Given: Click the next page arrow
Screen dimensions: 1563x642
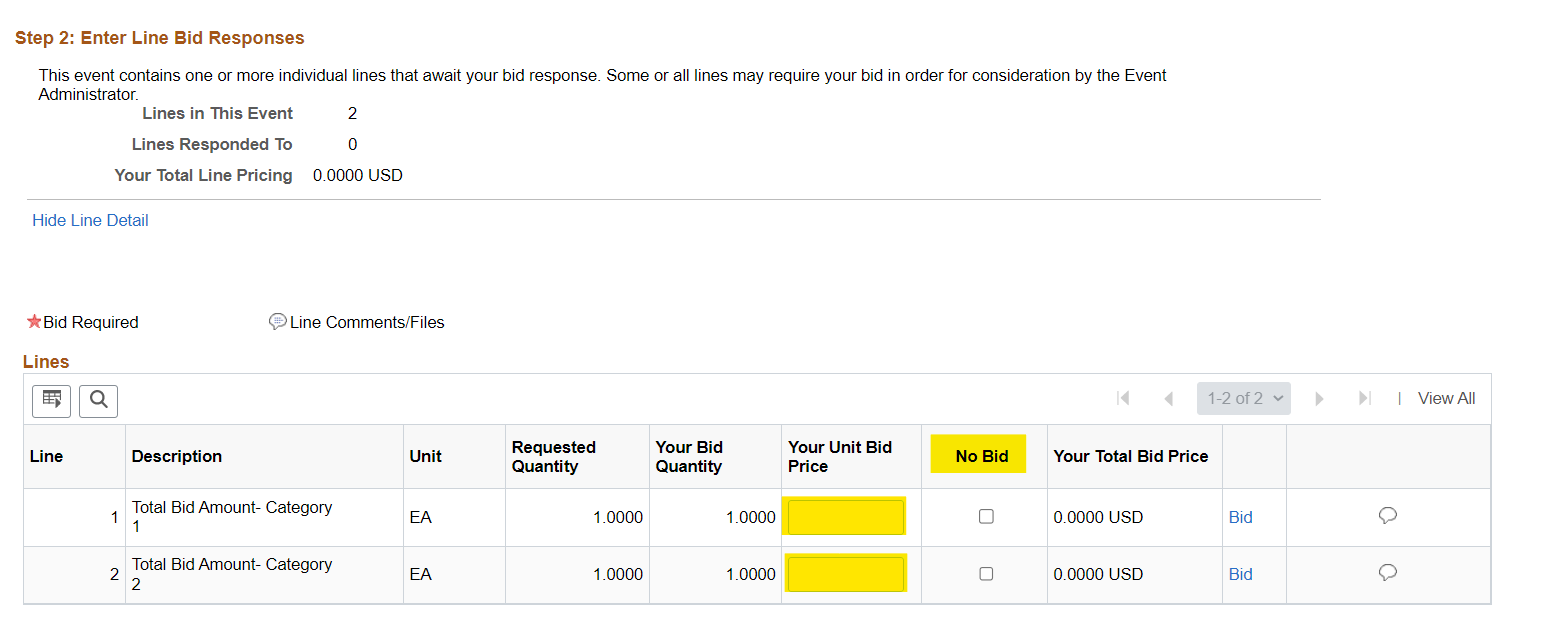Looking at the screenshot, I should [x=1319, y=398].
